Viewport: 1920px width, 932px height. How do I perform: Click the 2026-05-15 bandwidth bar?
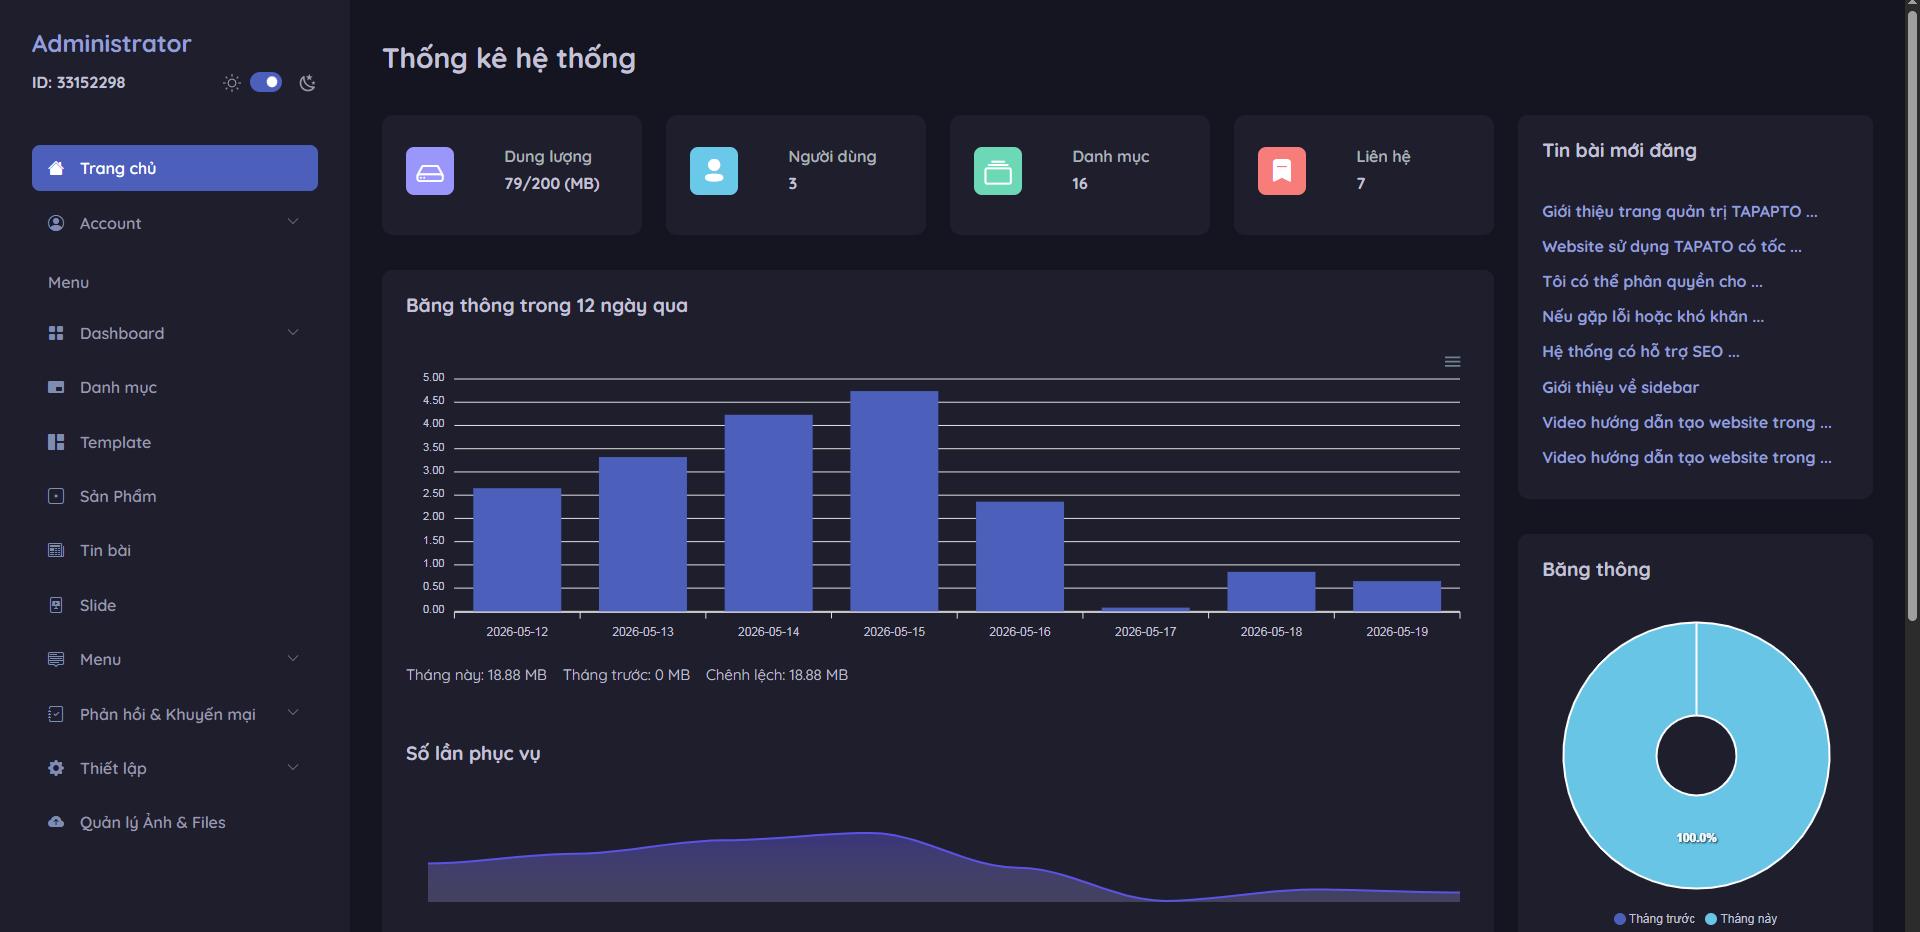tap(894, 501)
